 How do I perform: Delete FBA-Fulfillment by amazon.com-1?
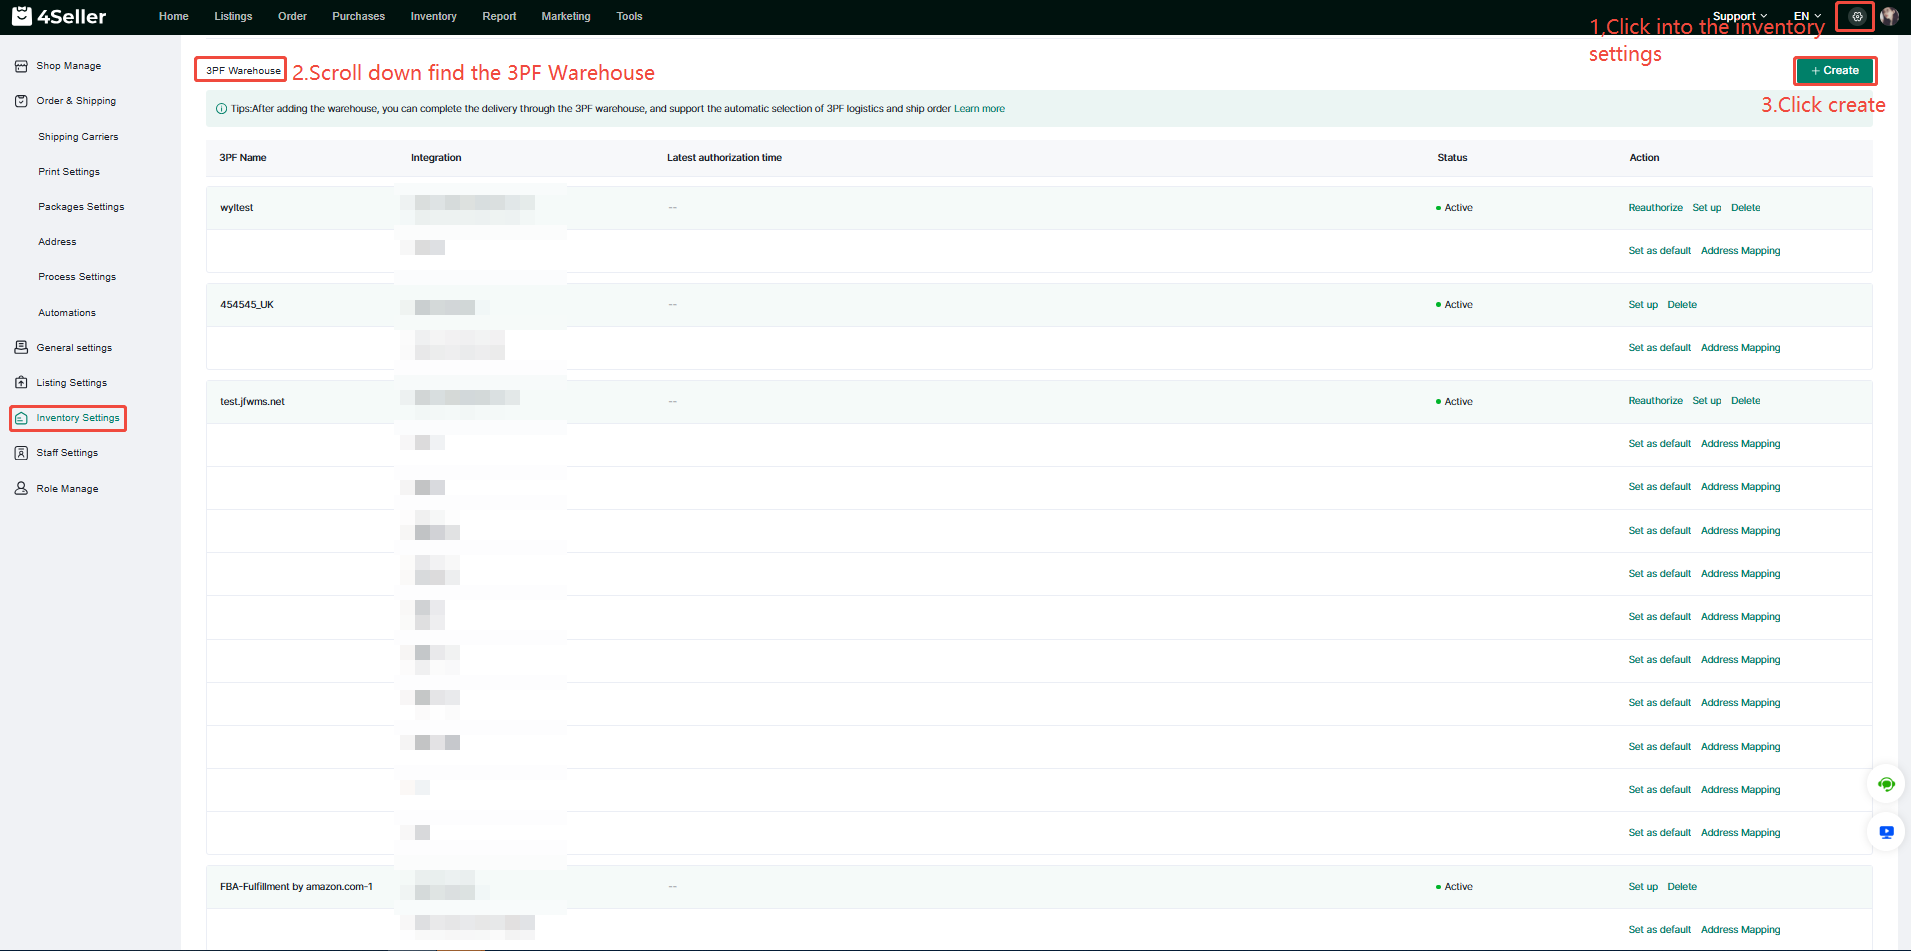point(1682,887)
